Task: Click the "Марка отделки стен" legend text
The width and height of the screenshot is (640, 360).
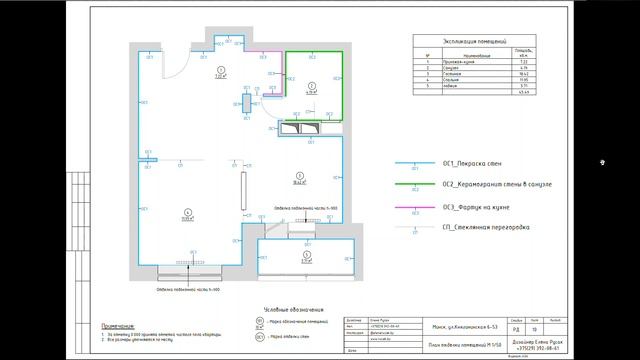Action: coord(290,337)
